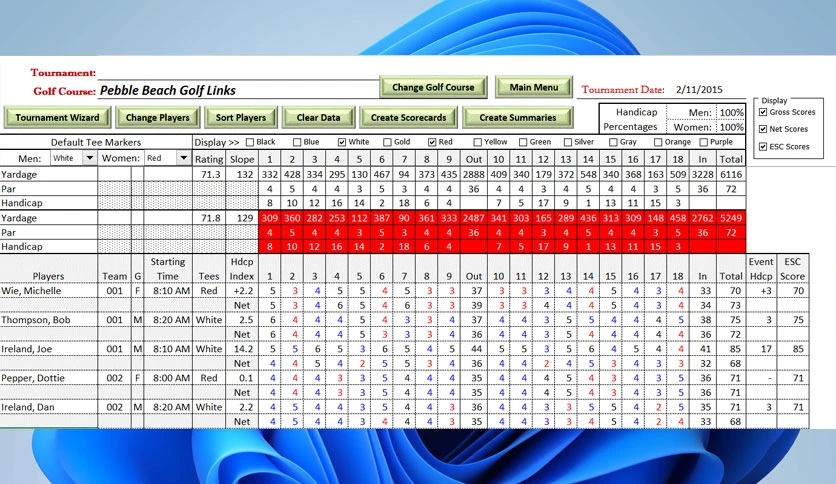Image resolution: width=836 pixels, height=484 pixels.
Task: Toggle the Net Scores checkbox
Action: pyautogui.click(x=763, y=129)
